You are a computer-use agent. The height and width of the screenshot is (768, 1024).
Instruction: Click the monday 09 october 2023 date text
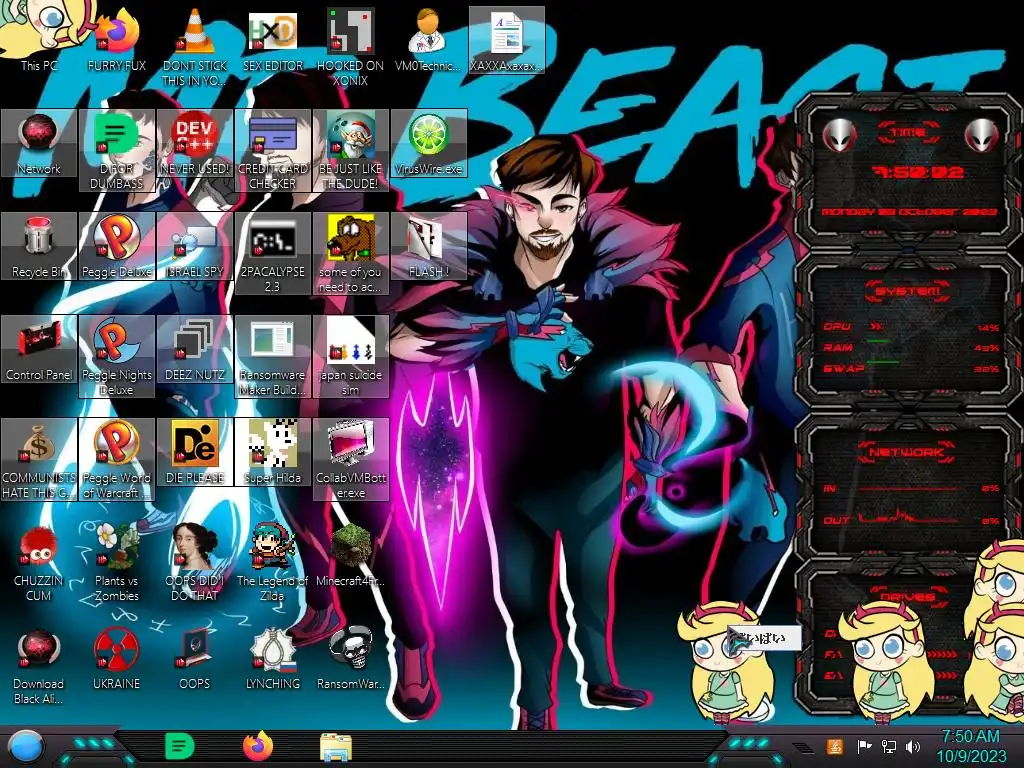[x=909, y=212]
